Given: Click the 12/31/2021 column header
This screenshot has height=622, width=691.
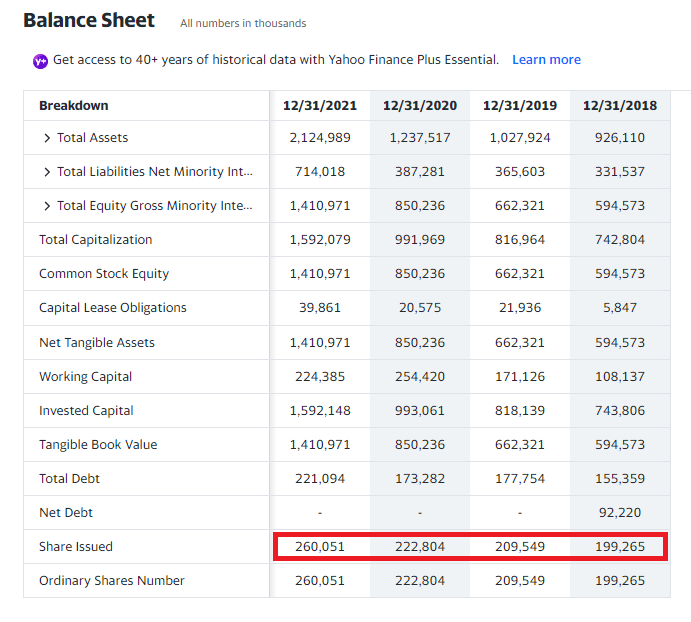Looking at the screenshot, I should coord(320,106).
